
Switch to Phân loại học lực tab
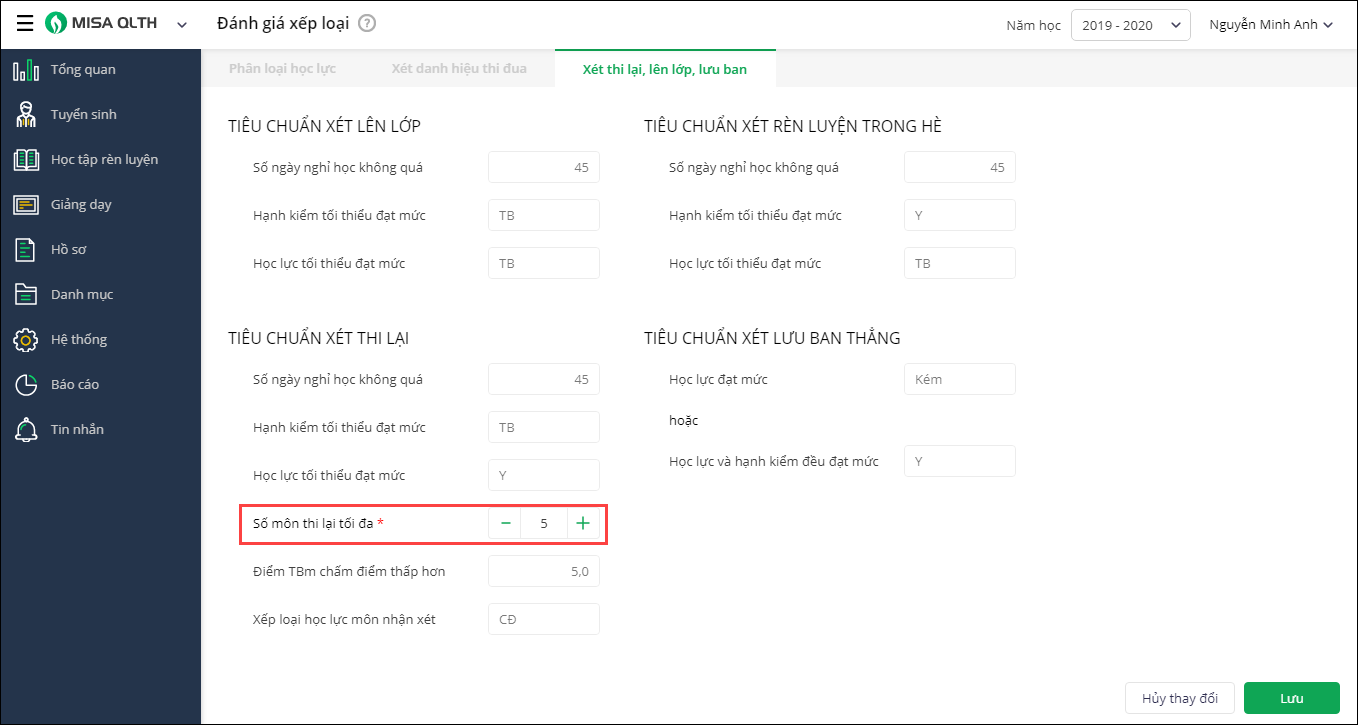282,69
